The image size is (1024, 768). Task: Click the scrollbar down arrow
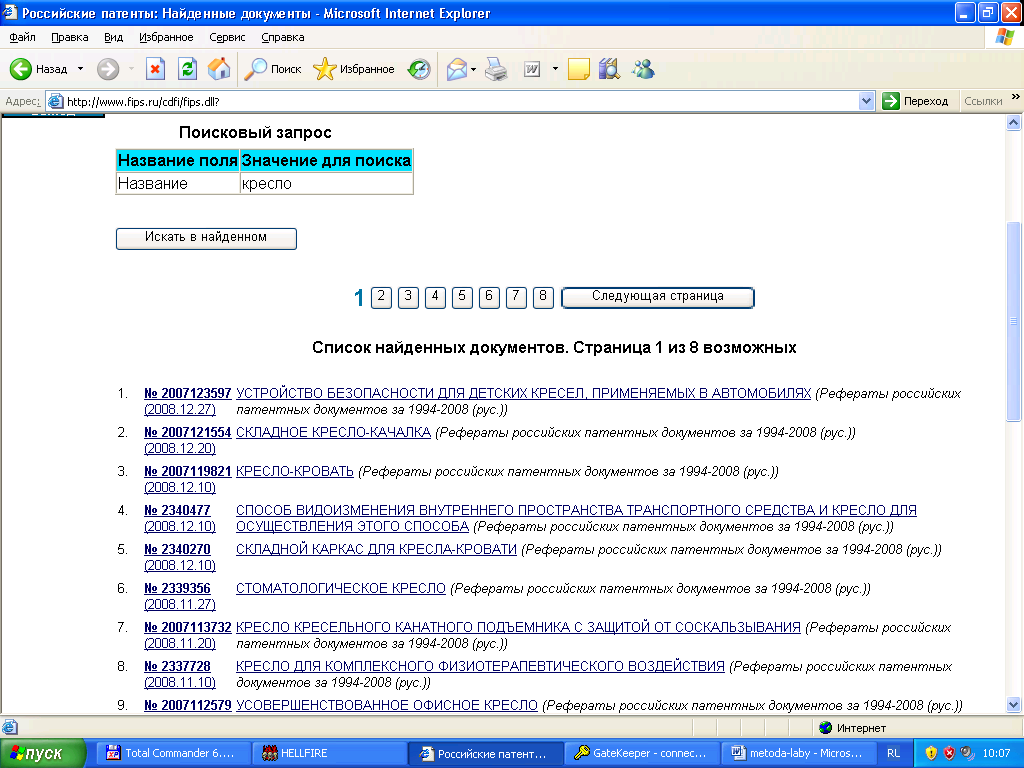click(x=1014, y=705)
